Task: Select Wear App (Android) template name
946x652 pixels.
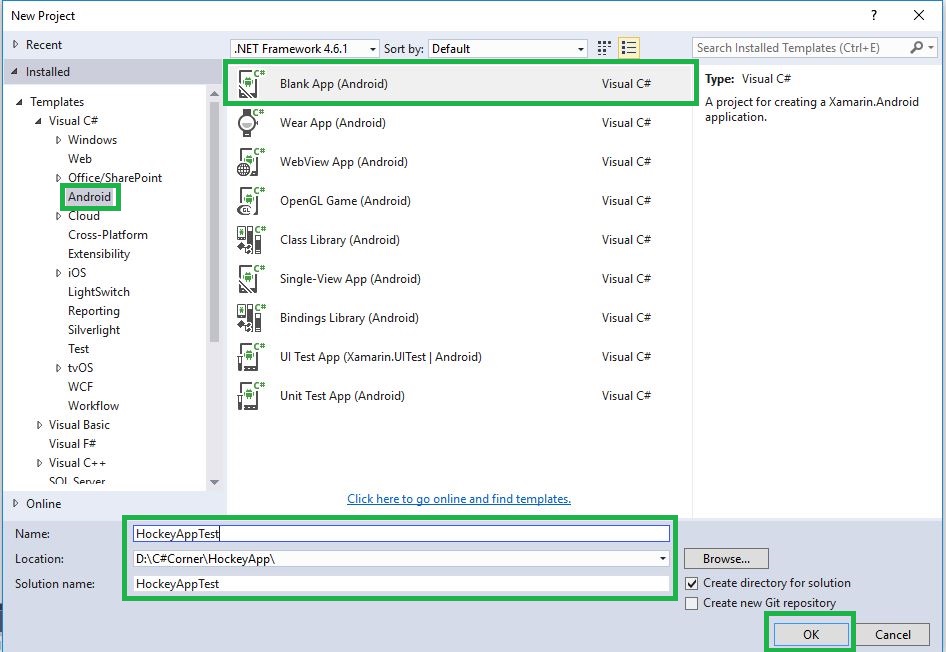Action: (x=332, y=122)
